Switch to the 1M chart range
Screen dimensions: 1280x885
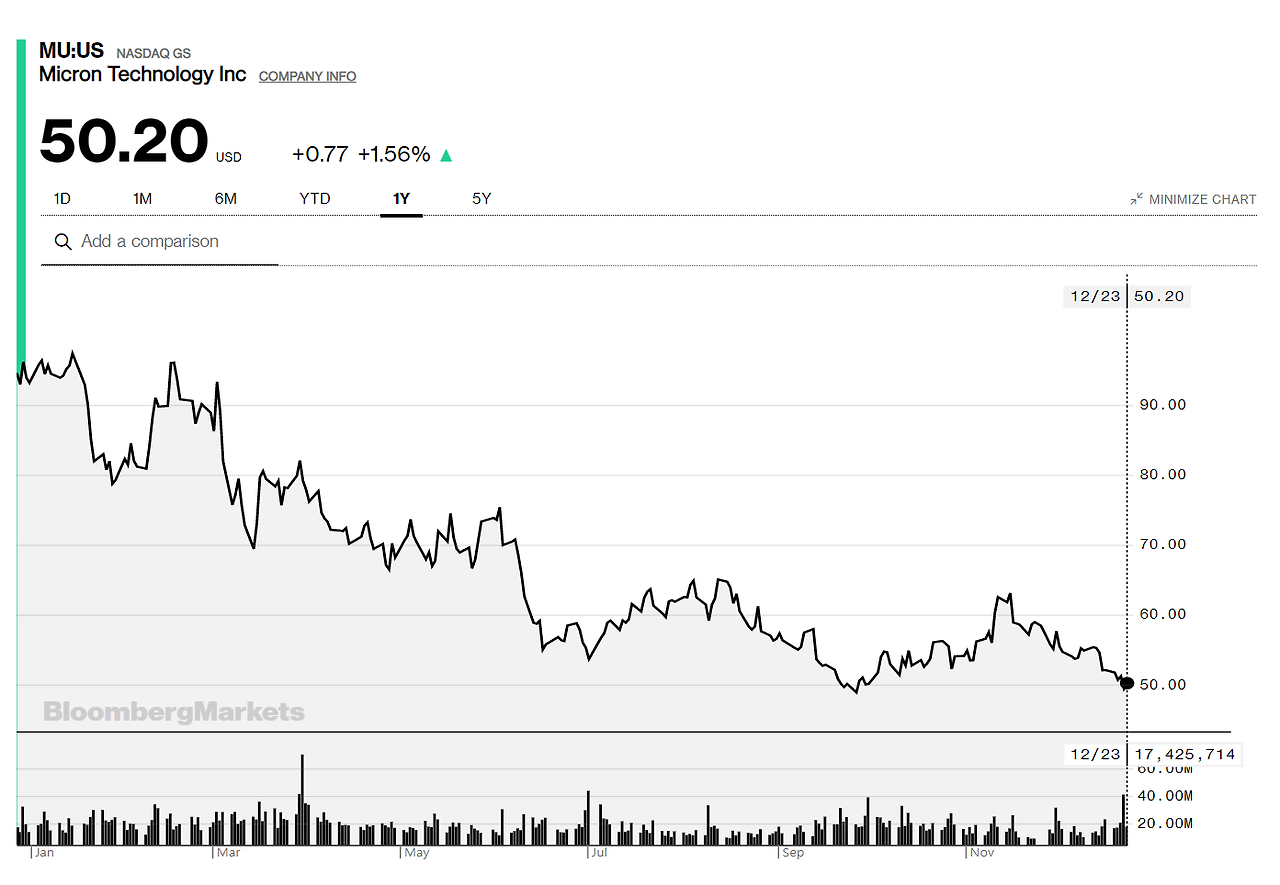pos(142,198)
